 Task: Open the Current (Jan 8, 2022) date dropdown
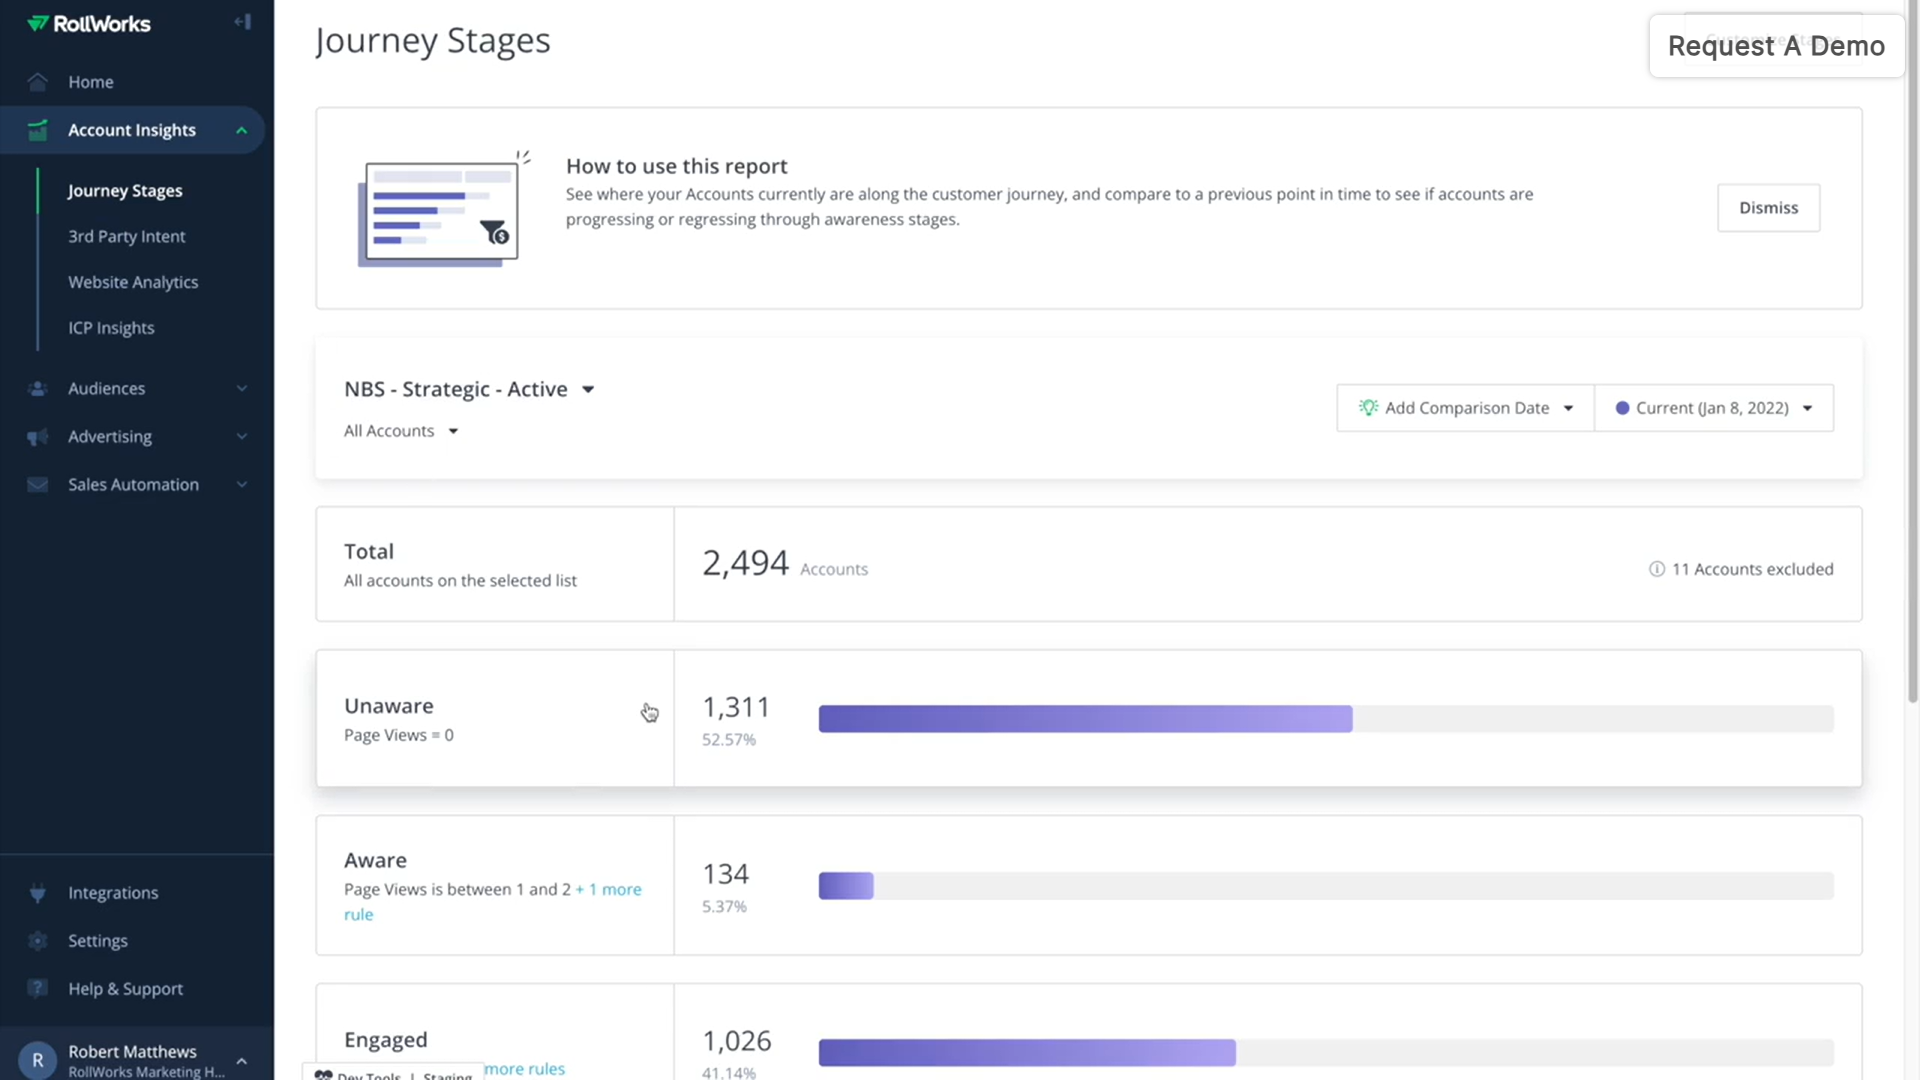coord(1713,408)
